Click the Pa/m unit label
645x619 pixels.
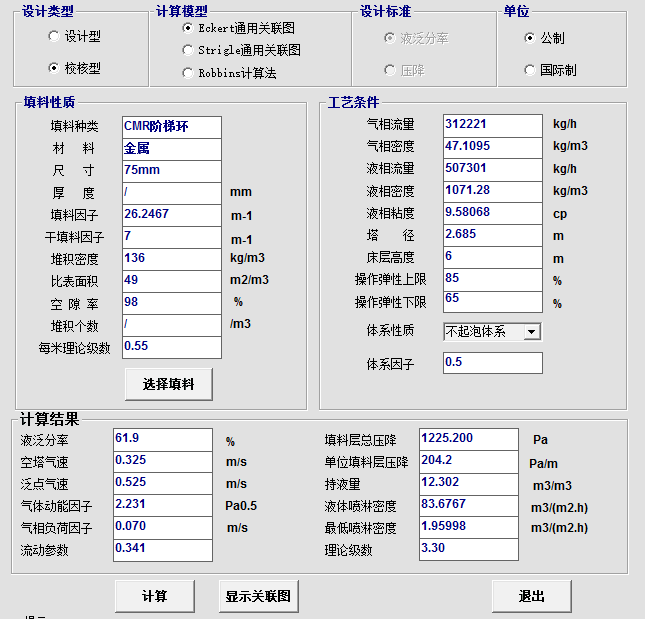(543, 464)
